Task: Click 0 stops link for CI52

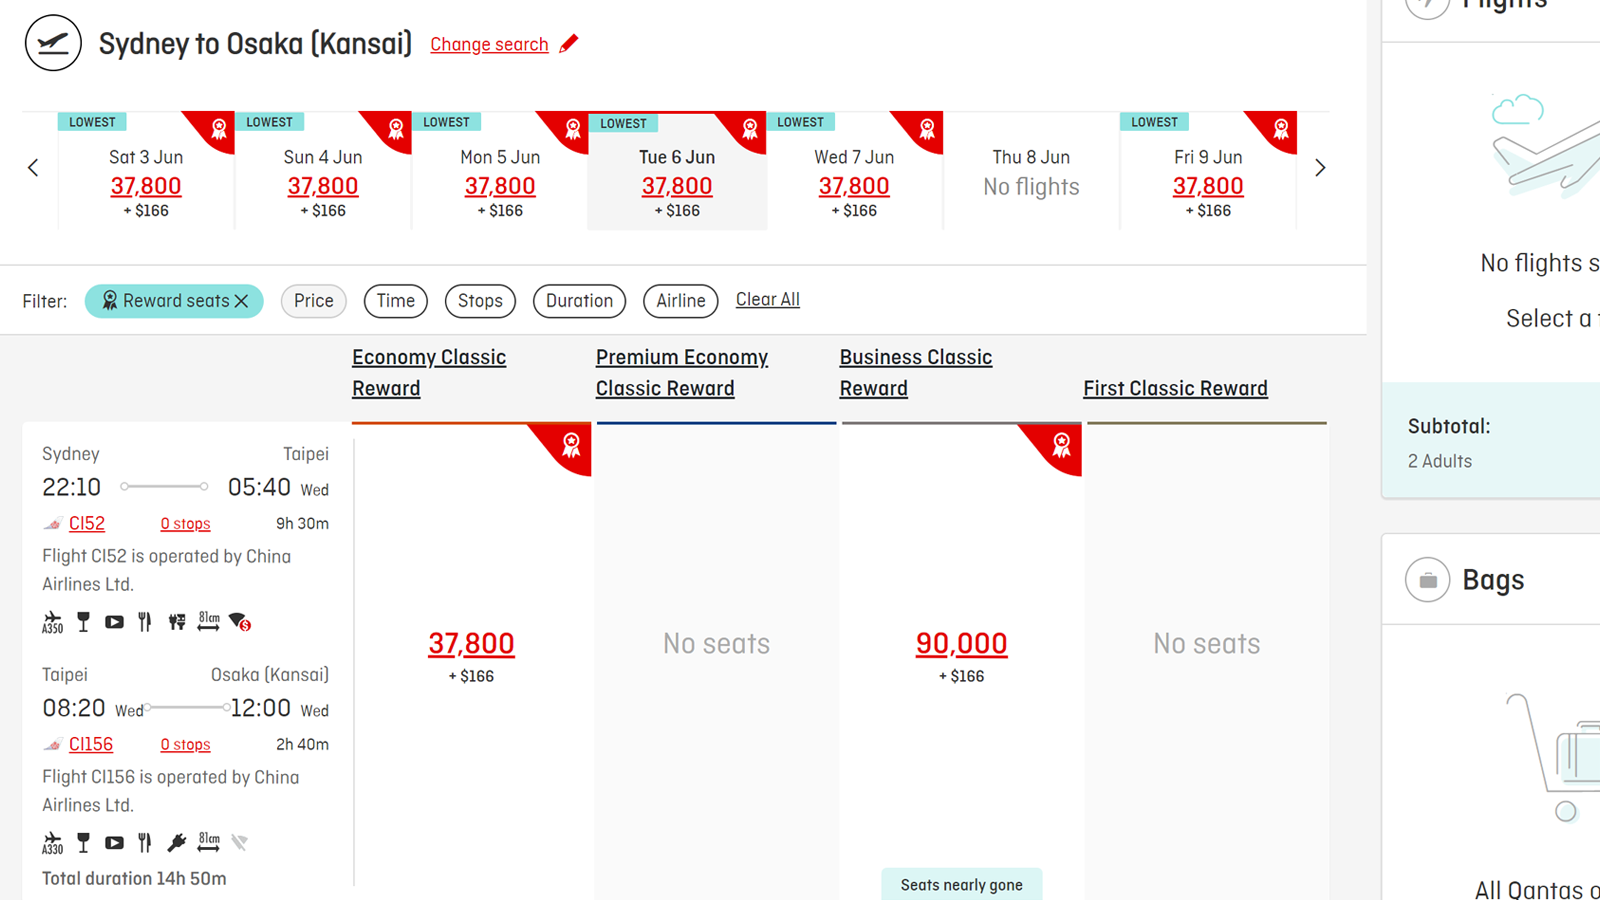Action: (x=185, y=524)
